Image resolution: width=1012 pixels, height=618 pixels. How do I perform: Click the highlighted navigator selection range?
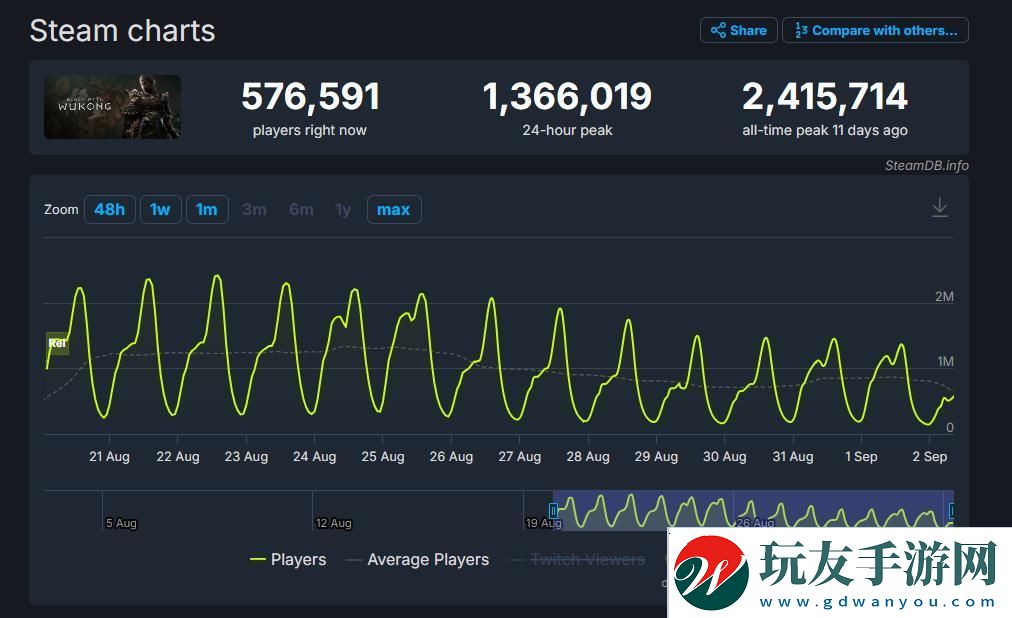click(753, 510)
